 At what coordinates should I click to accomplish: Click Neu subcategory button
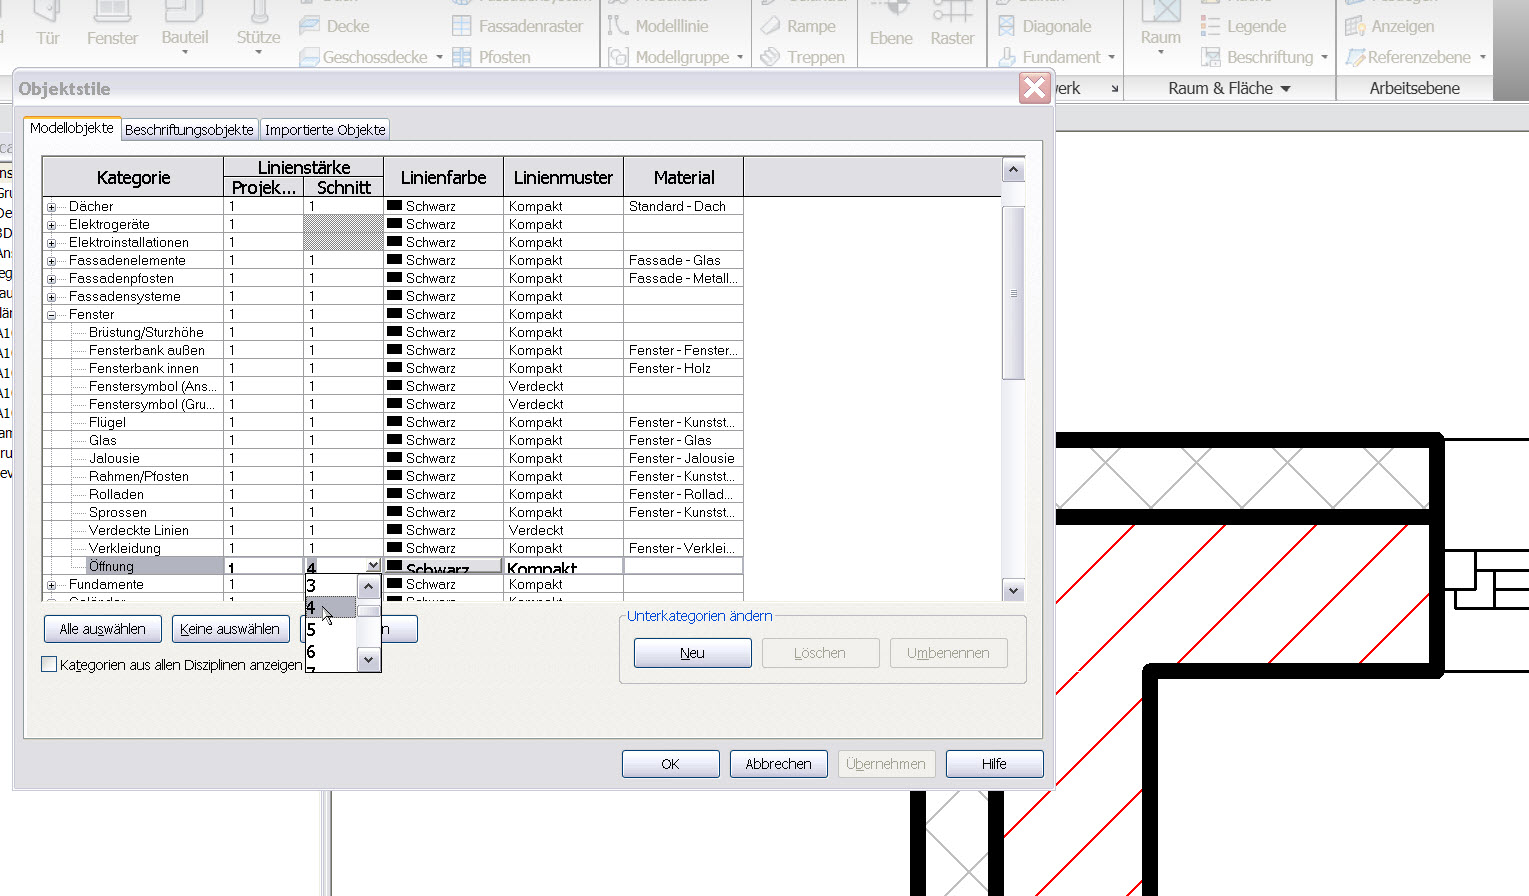click(693, 653)
